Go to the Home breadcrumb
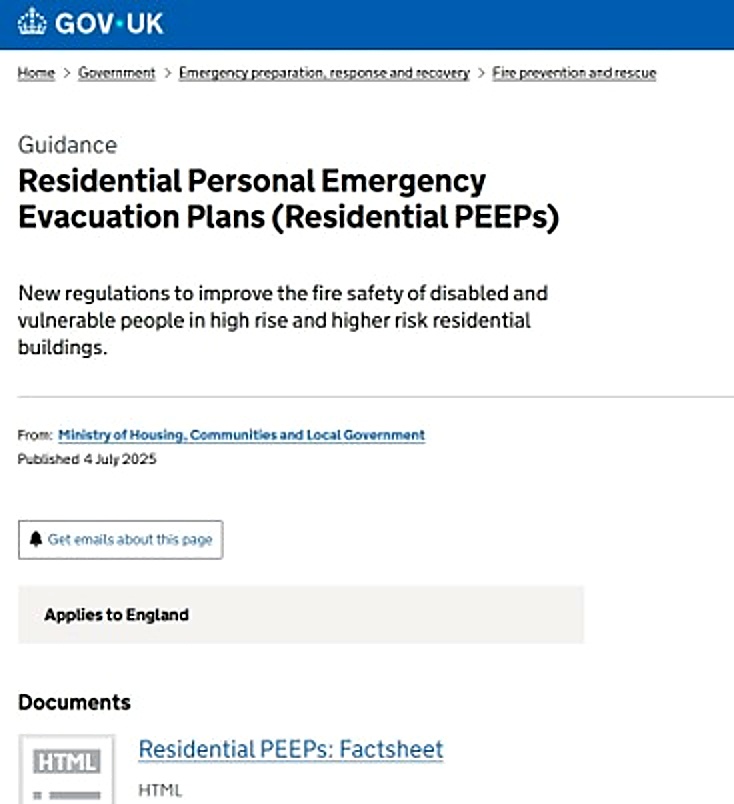This screenshot has height=804, width=734. tap(36, 73)
